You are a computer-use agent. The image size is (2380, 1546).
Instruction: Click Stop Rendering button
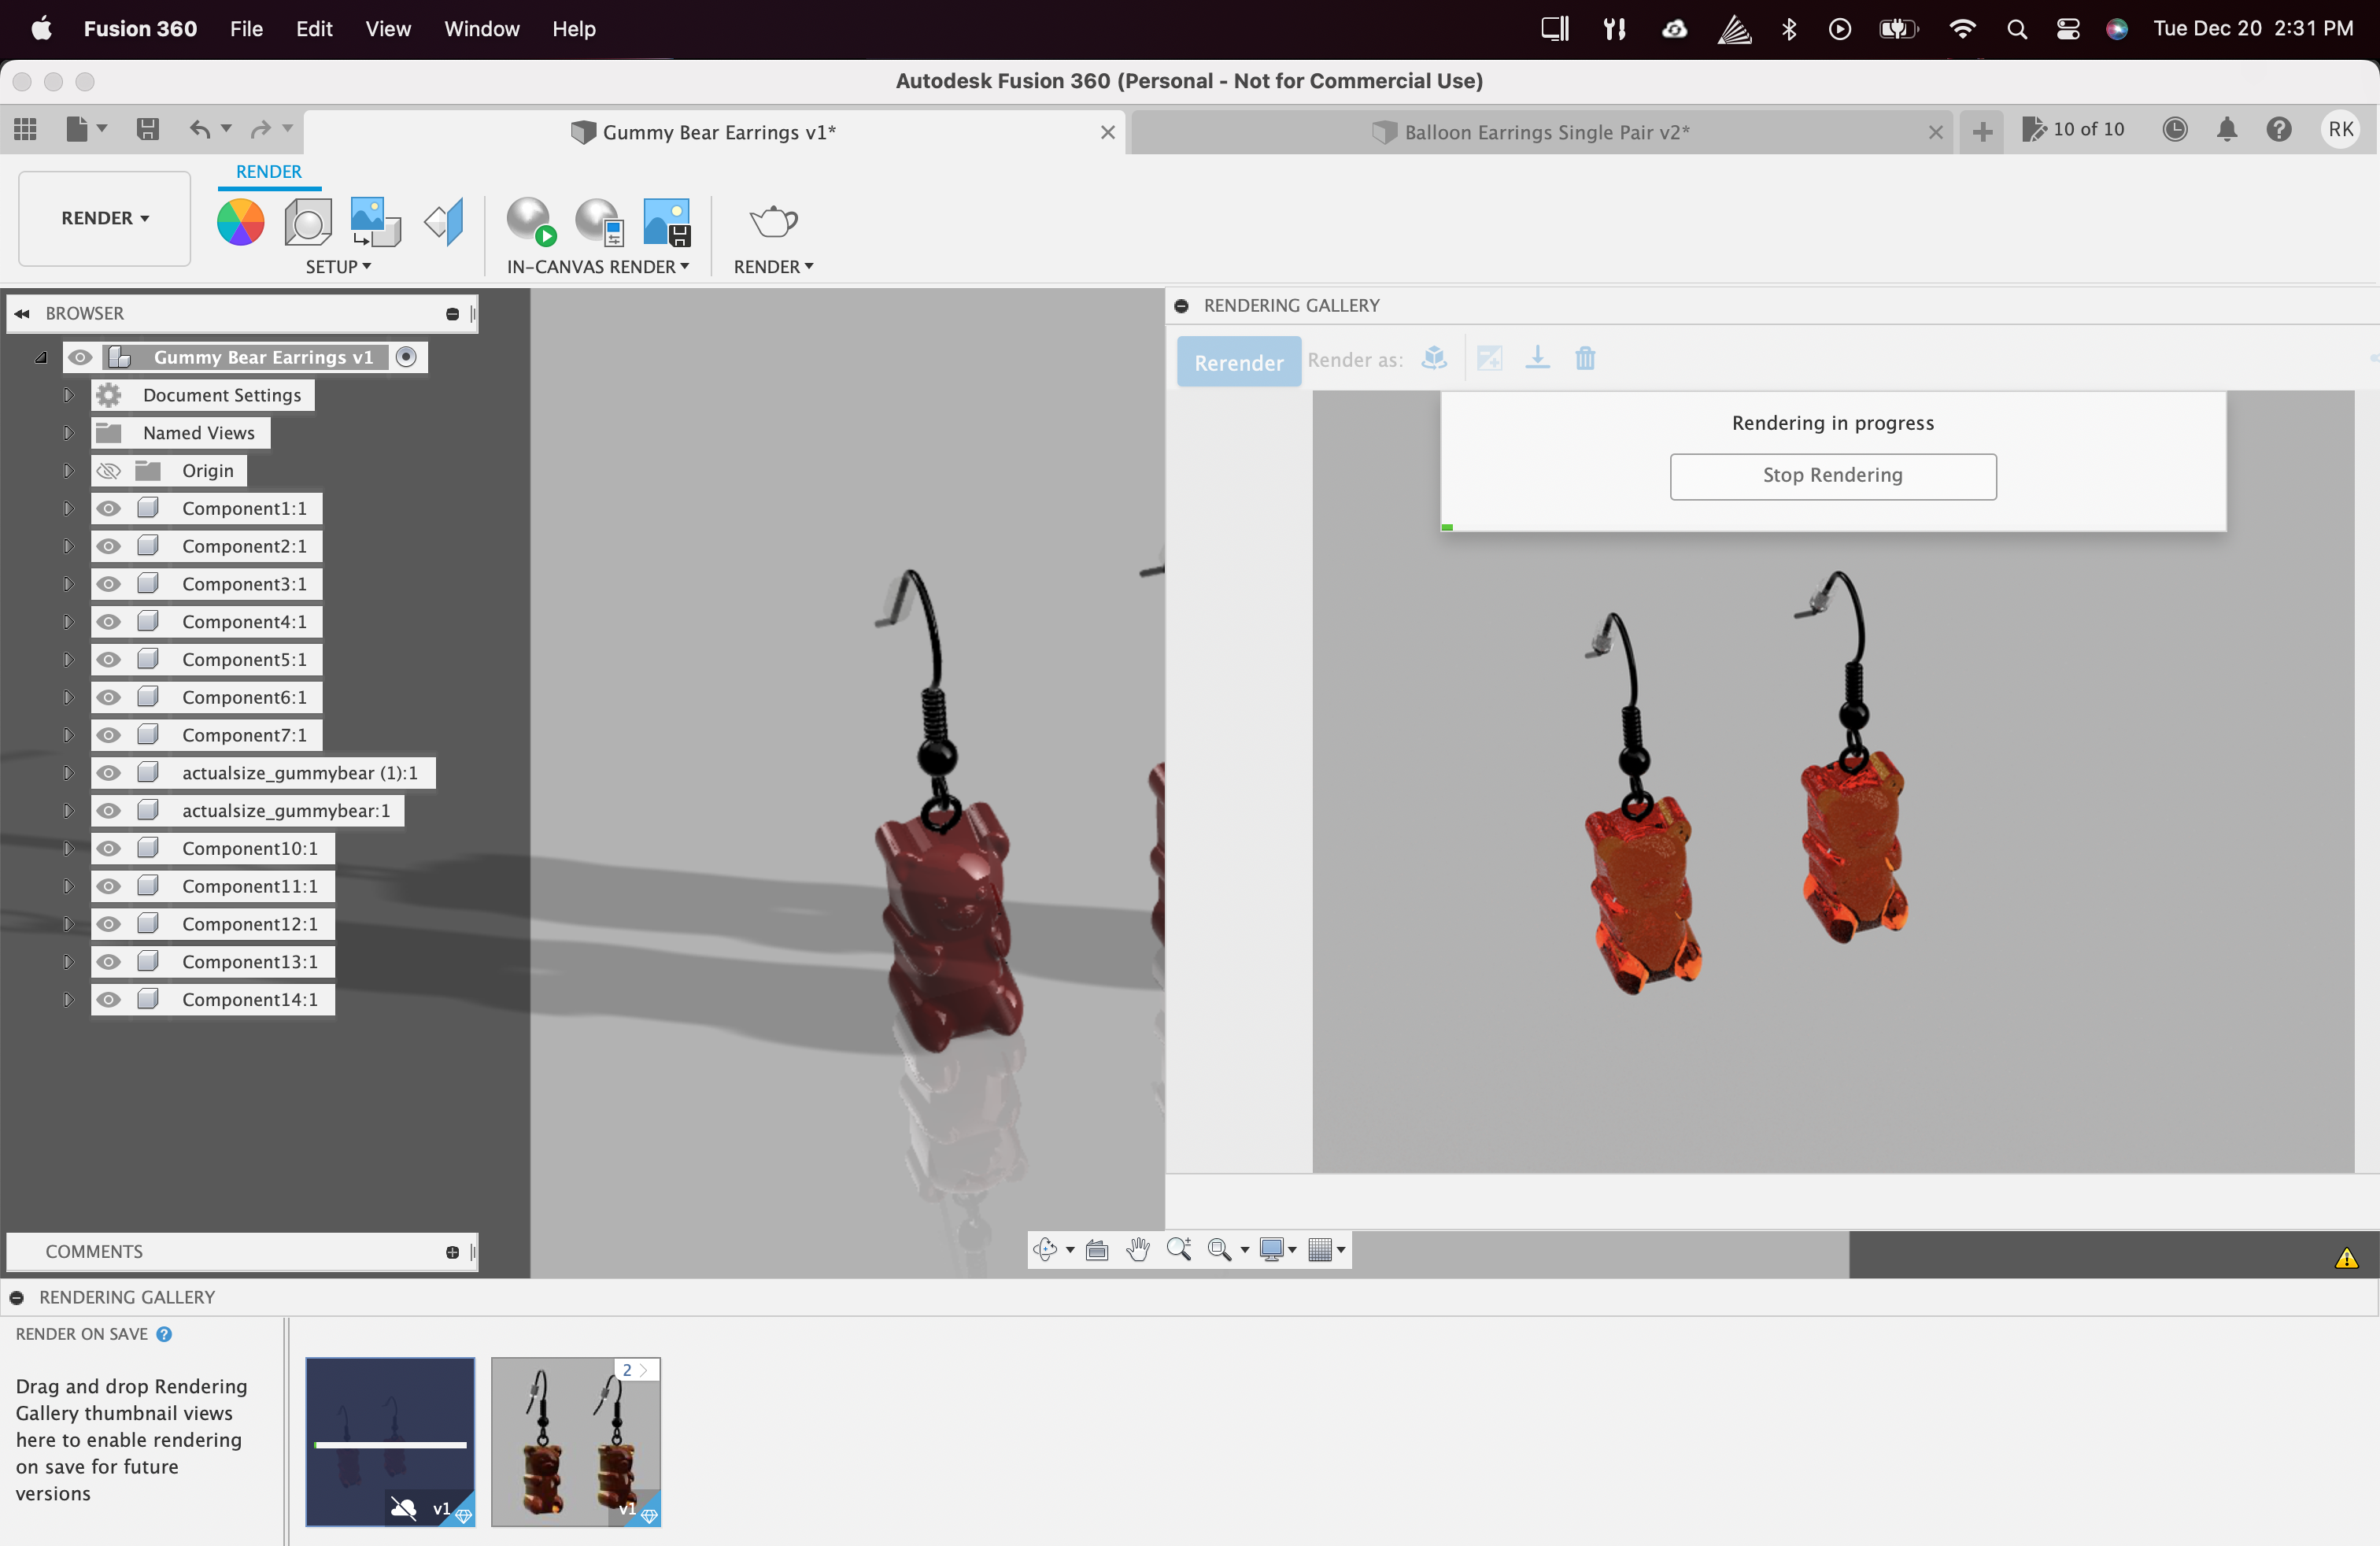point(1832,476)
